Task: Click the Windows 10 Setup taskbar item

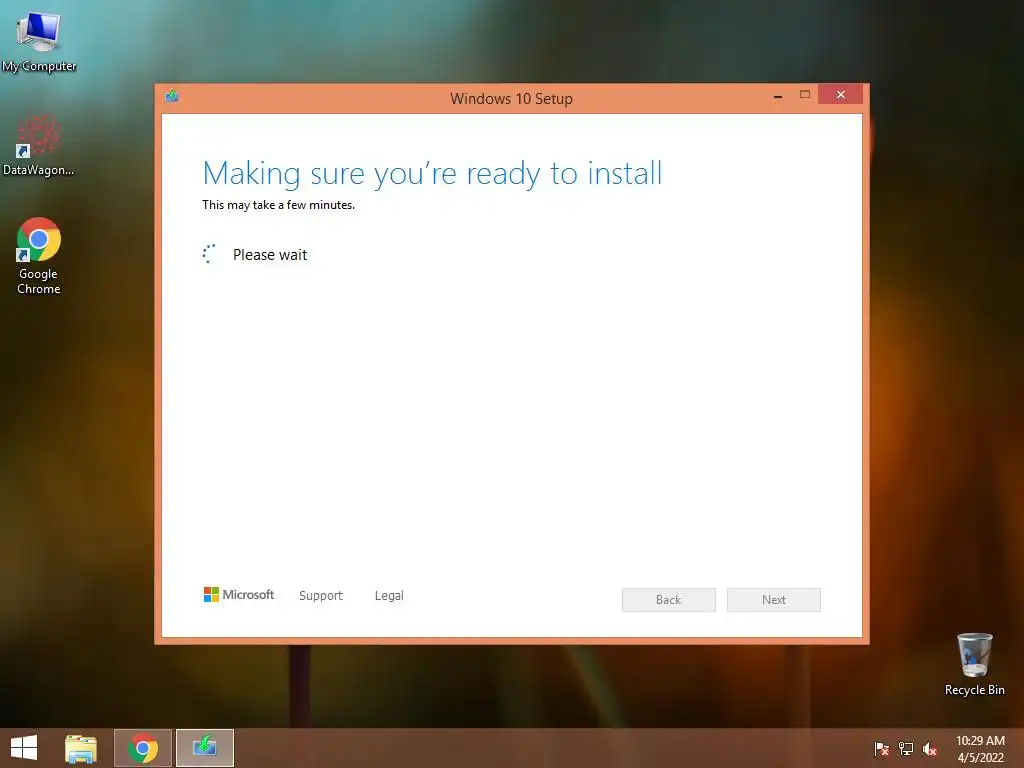Action: pyautogui.click(x=205, y=748)
